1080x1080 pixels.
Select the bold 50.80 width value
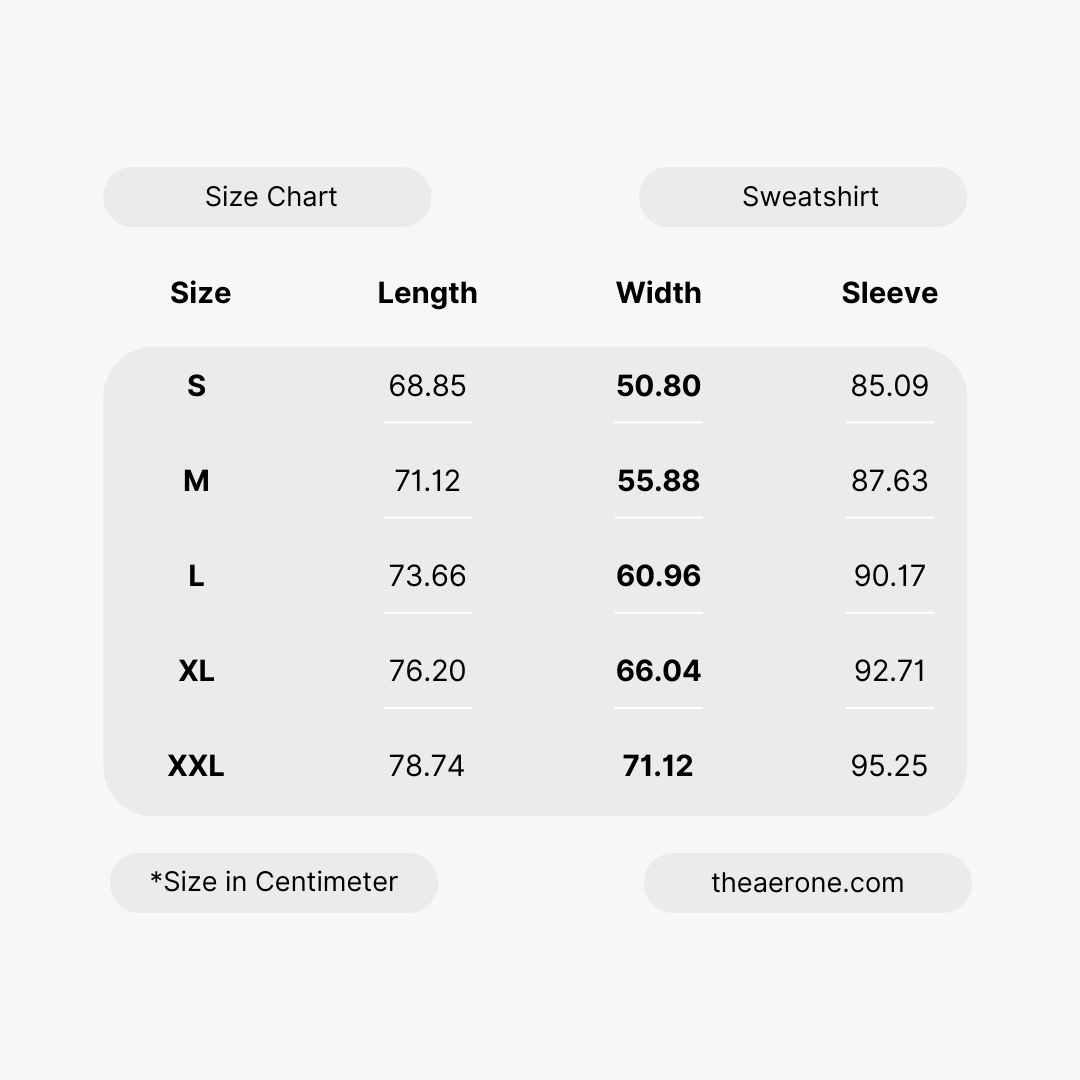[x=658, y=386]
